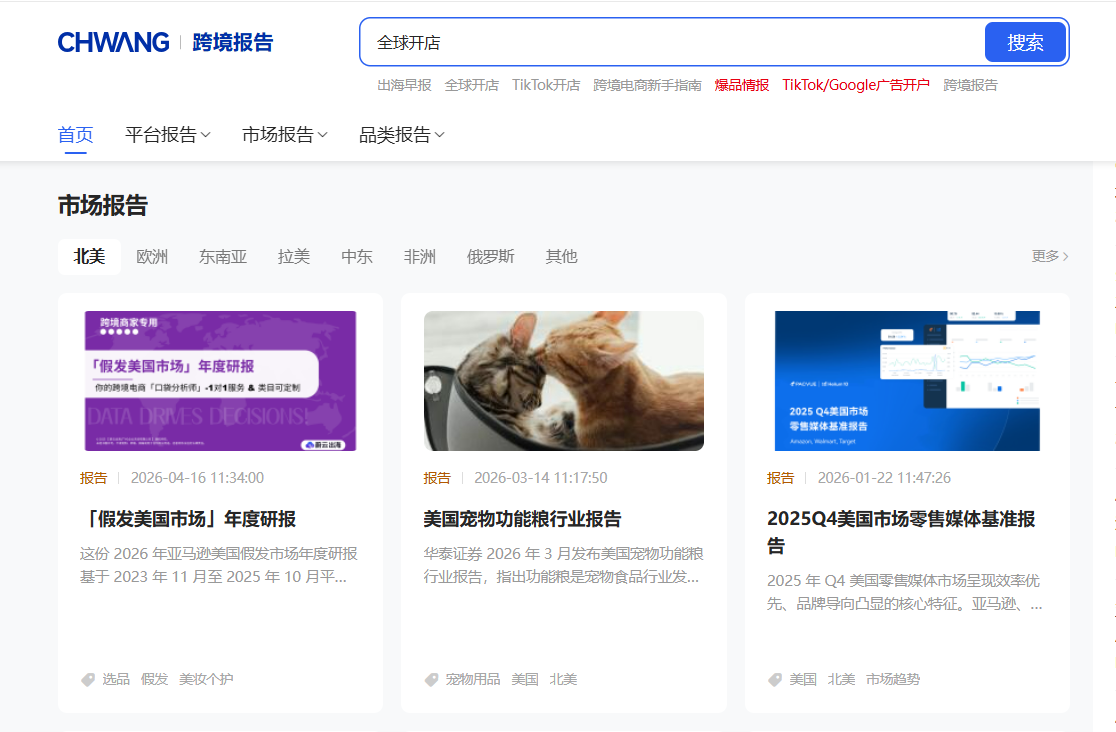Open the 品类报告 dropdown menu

tap(401, 135)
